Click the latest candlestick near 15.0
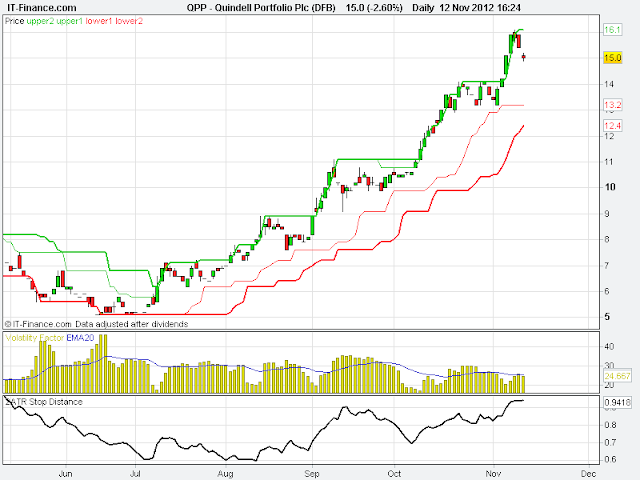This screenshot has width=640, height=480. click(x=524, y=57)
